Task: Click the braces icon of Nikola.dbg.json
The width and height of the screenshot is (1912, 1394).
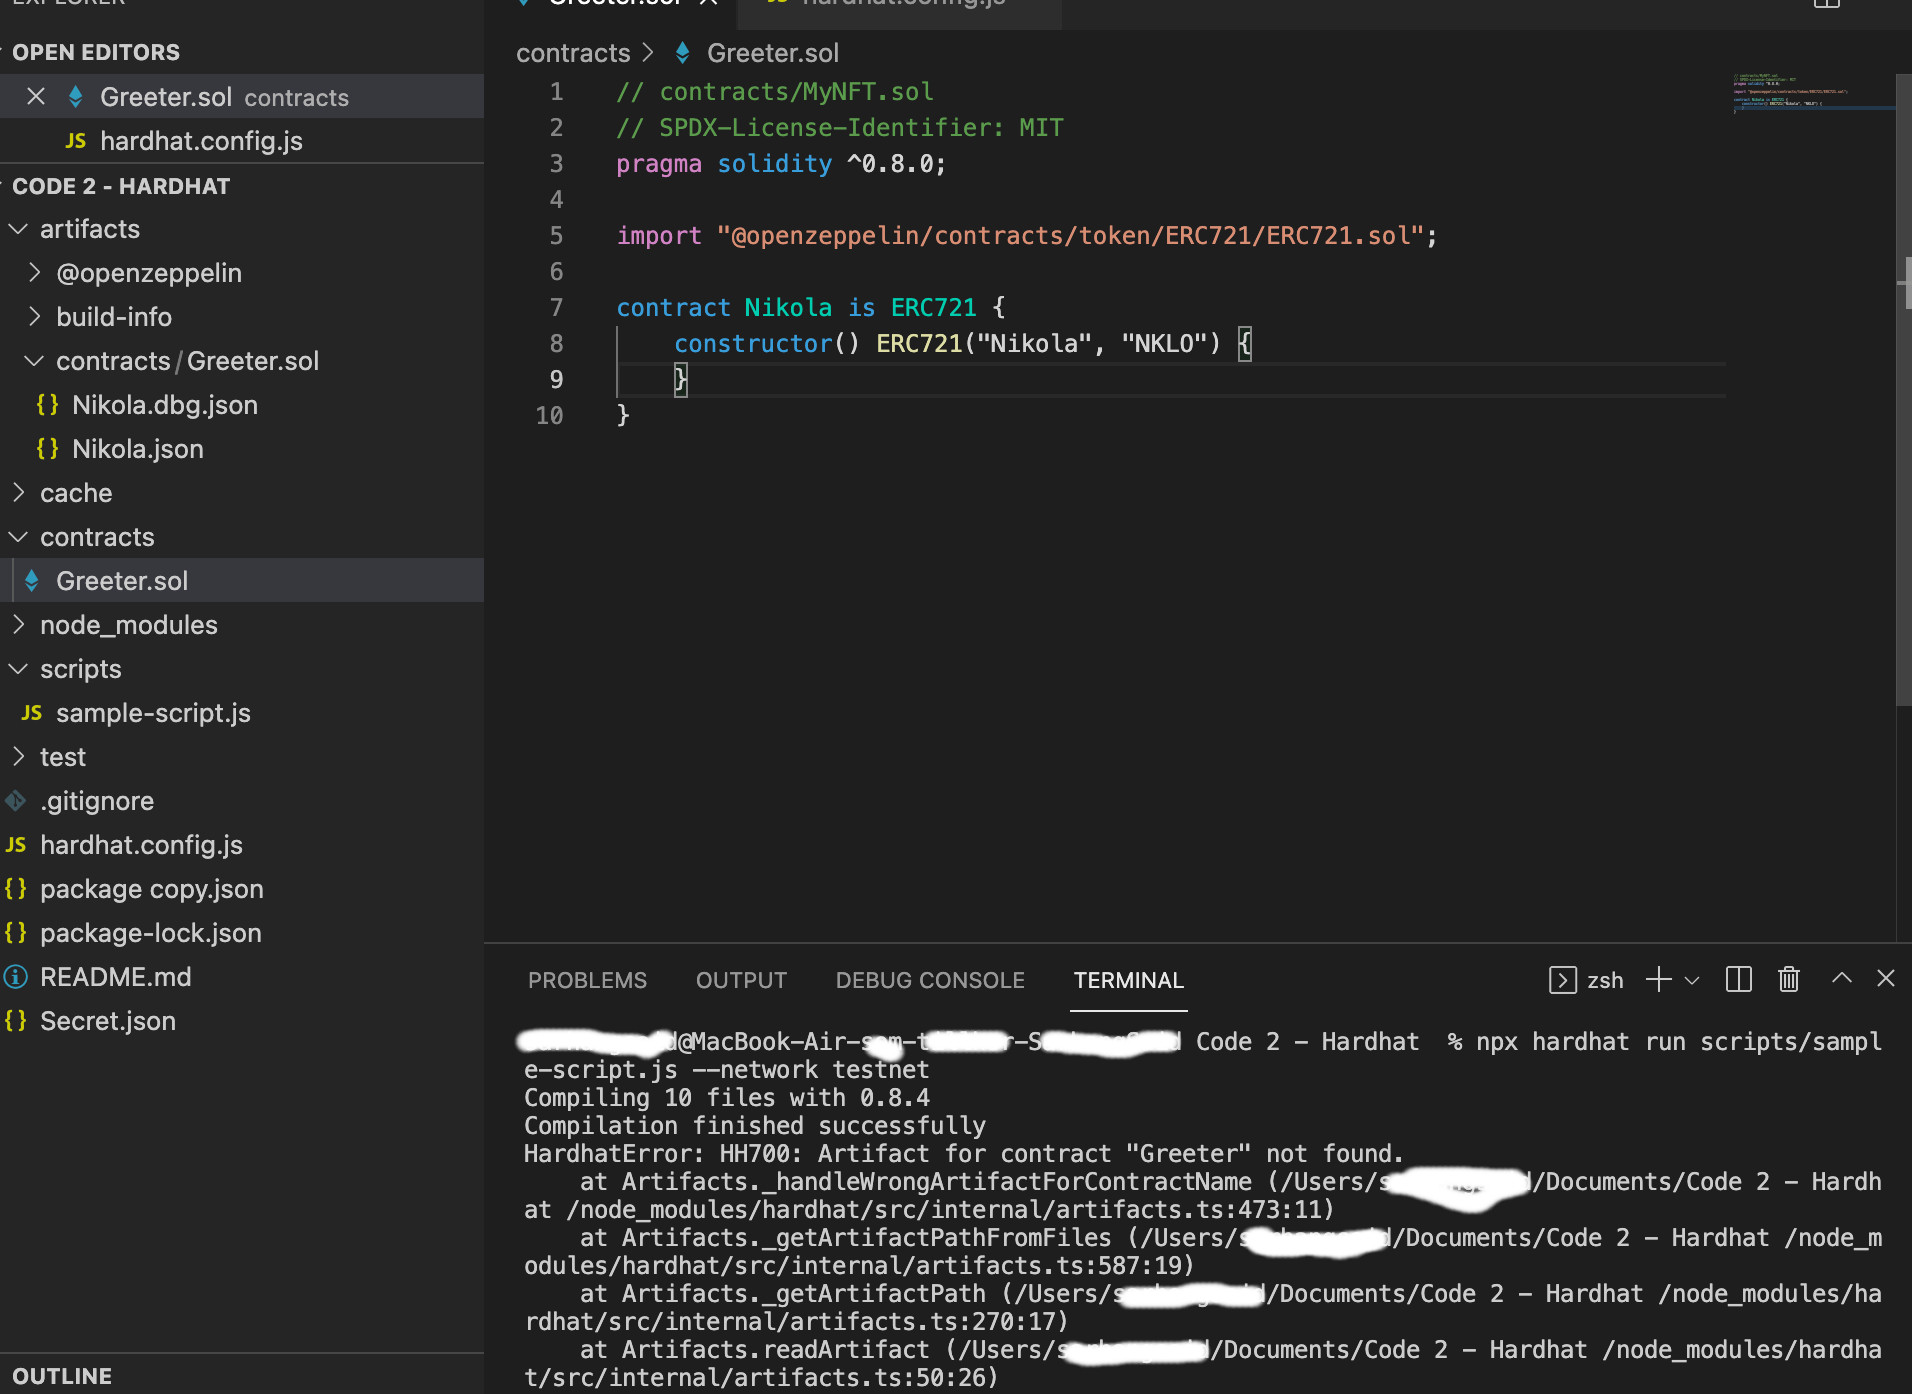Action: (48, 405)
